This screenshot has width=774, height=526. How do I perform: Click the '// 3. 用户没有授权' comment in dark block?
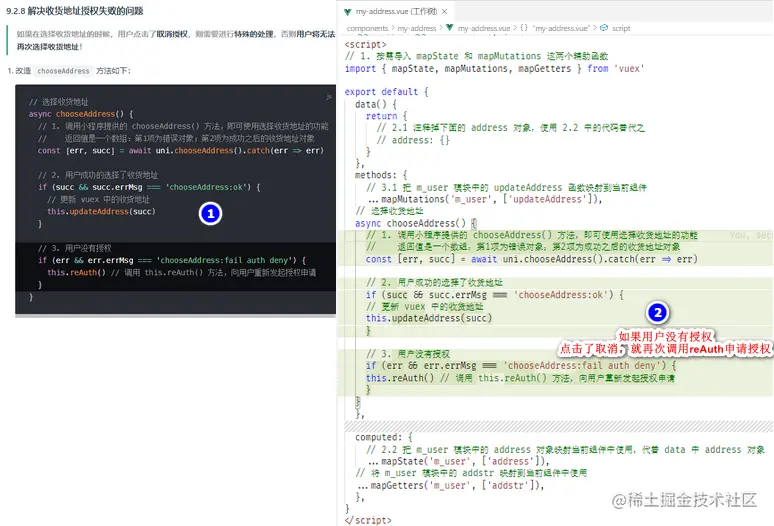coord(75,248)
